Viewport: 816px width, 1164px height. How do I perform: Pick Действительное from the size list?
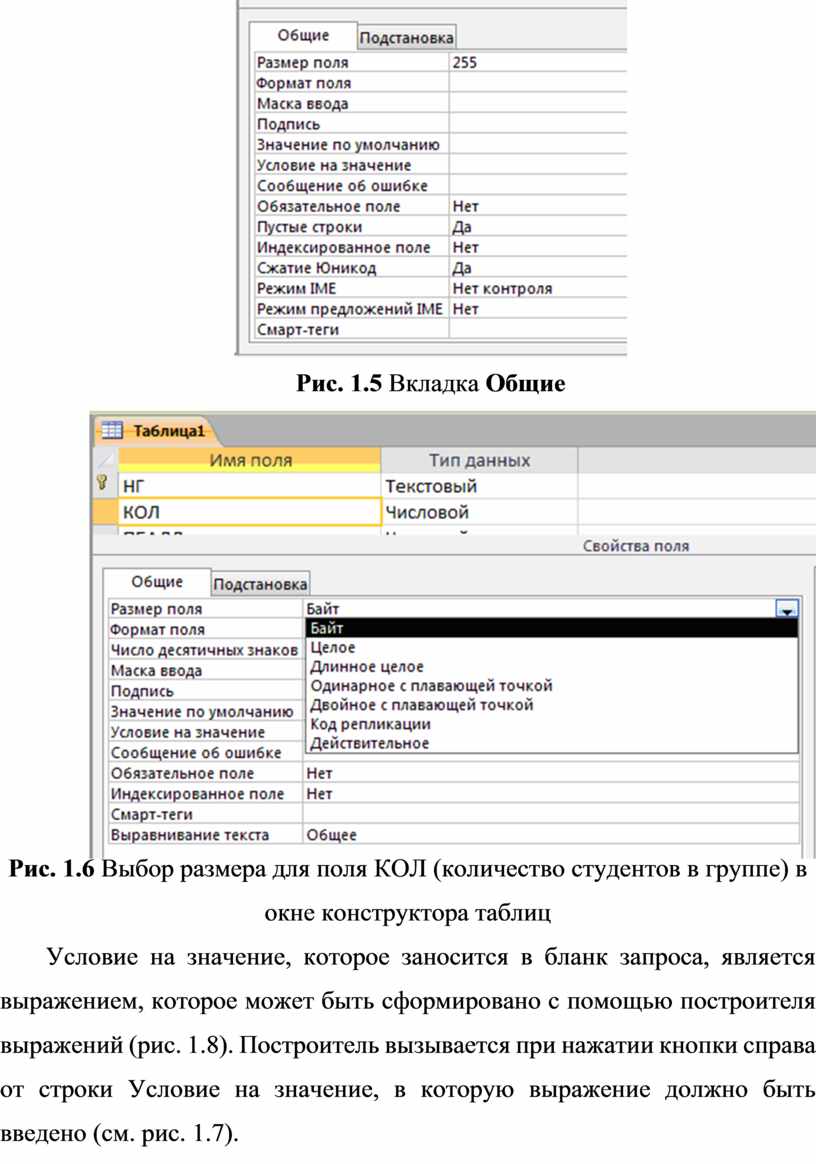[x=552, y=743]
